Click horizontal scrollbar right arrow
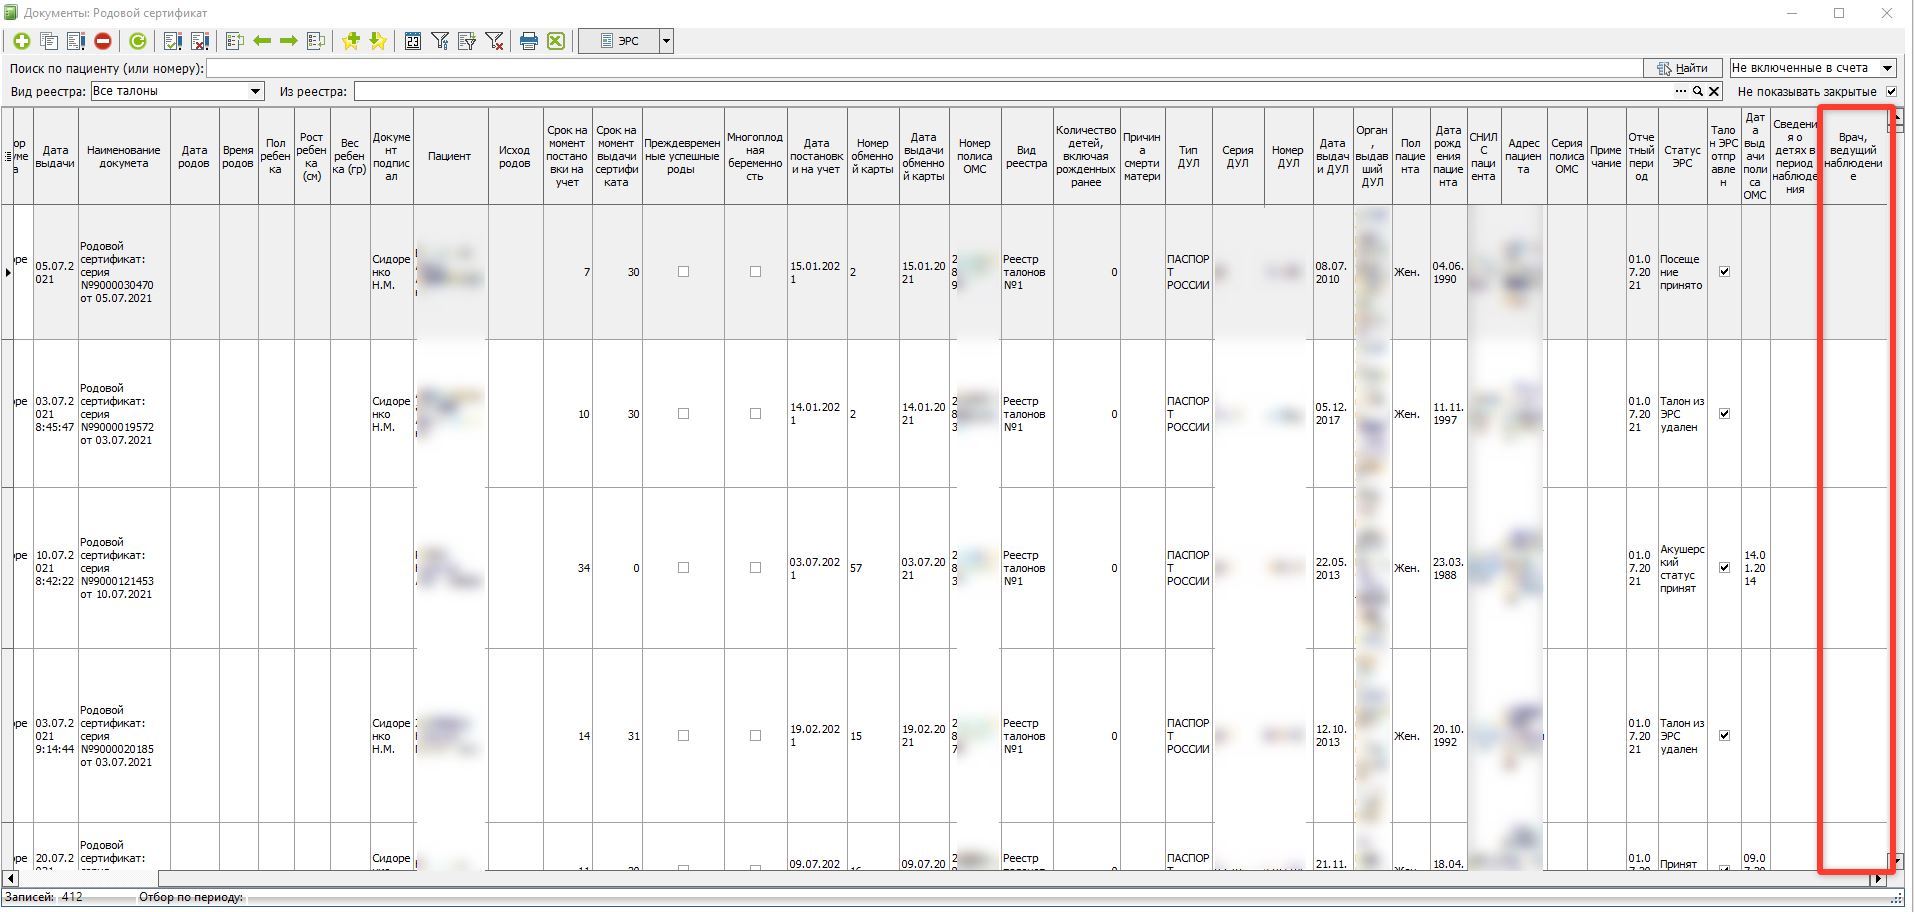The width and height of the screenshot is (1915, 912). (1878, 878)
